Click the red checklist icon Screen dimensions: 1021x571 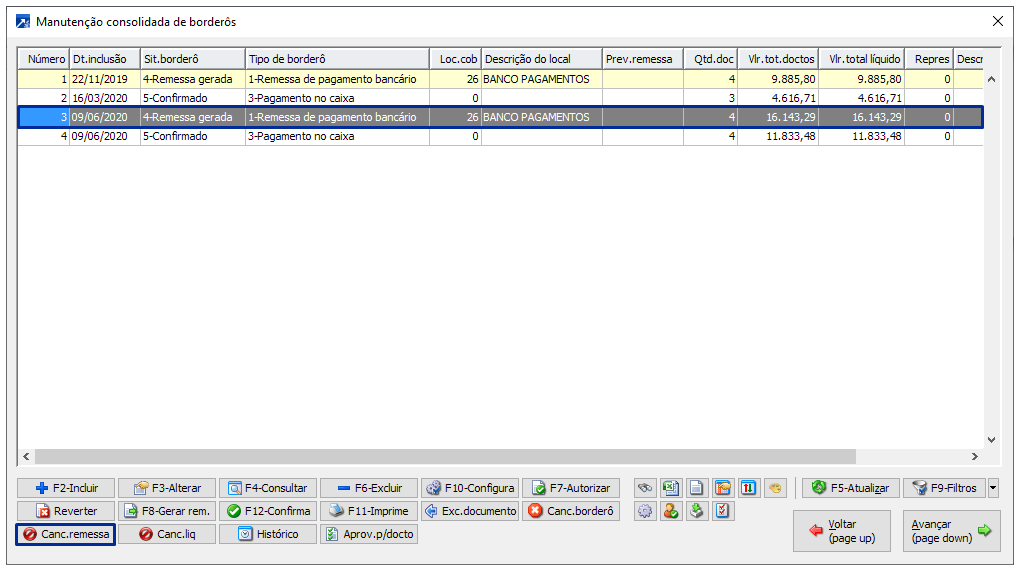722,511
